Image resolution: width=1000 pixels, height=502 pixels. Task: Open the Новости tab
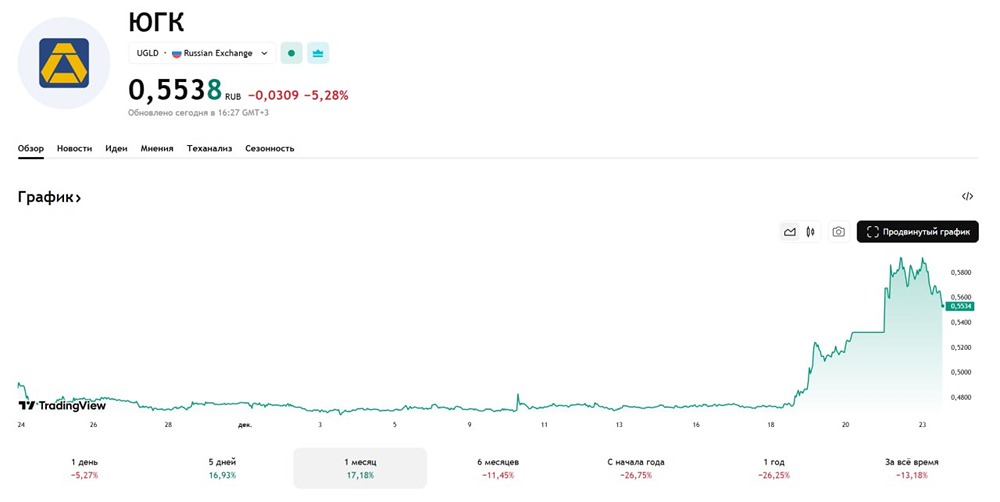click(x=74, y=148)
